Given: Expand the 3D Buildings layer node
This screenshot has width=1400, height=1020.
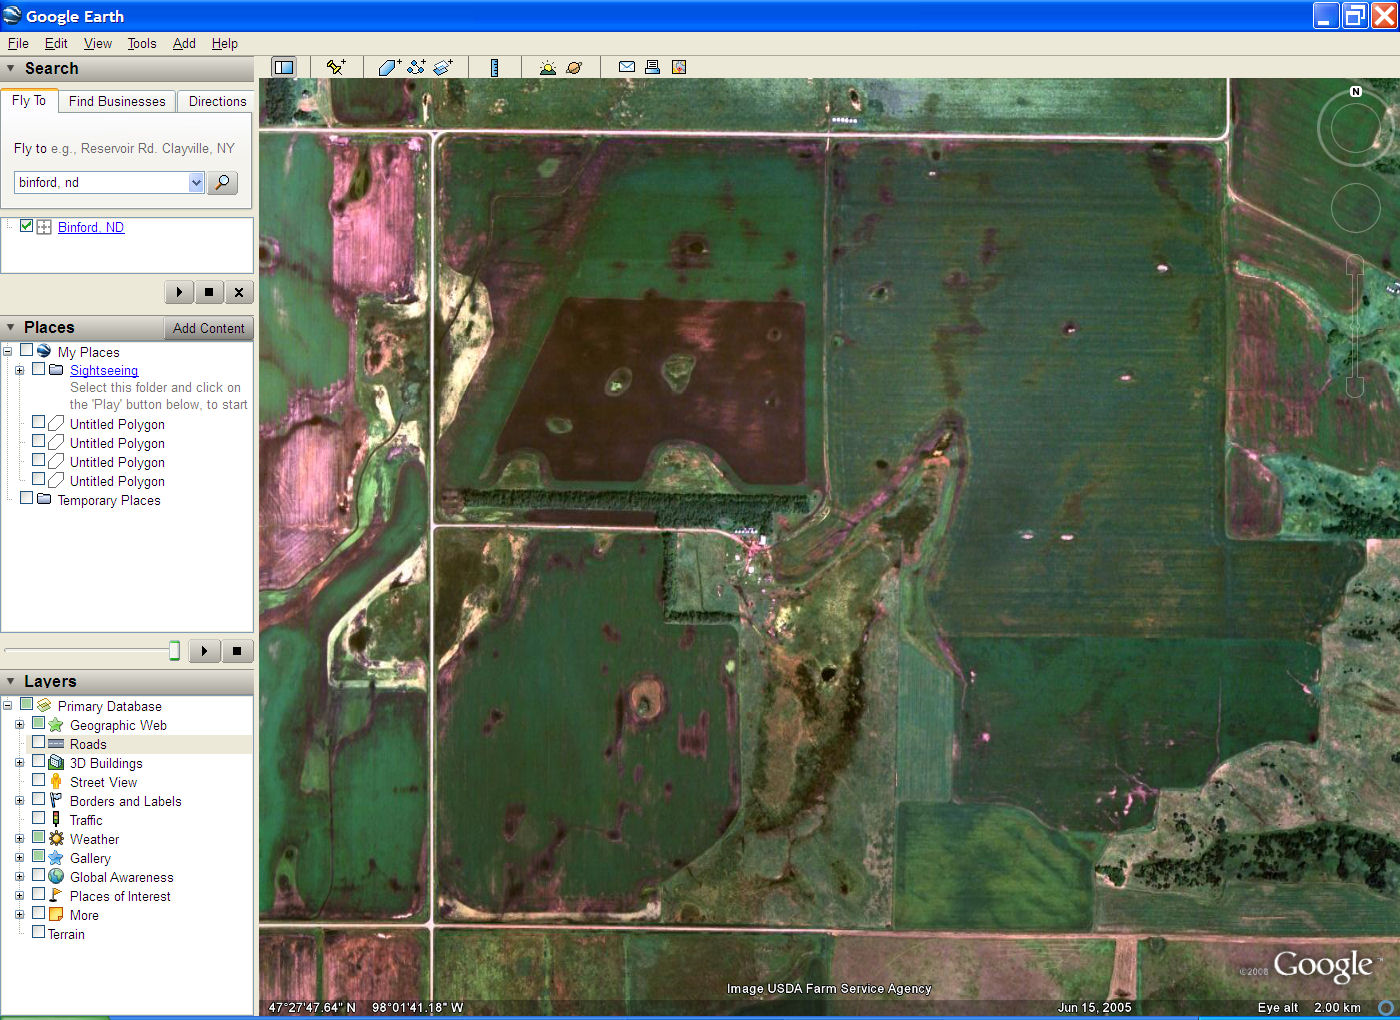Looking at the screenshot, I should [x=19, y=763].
